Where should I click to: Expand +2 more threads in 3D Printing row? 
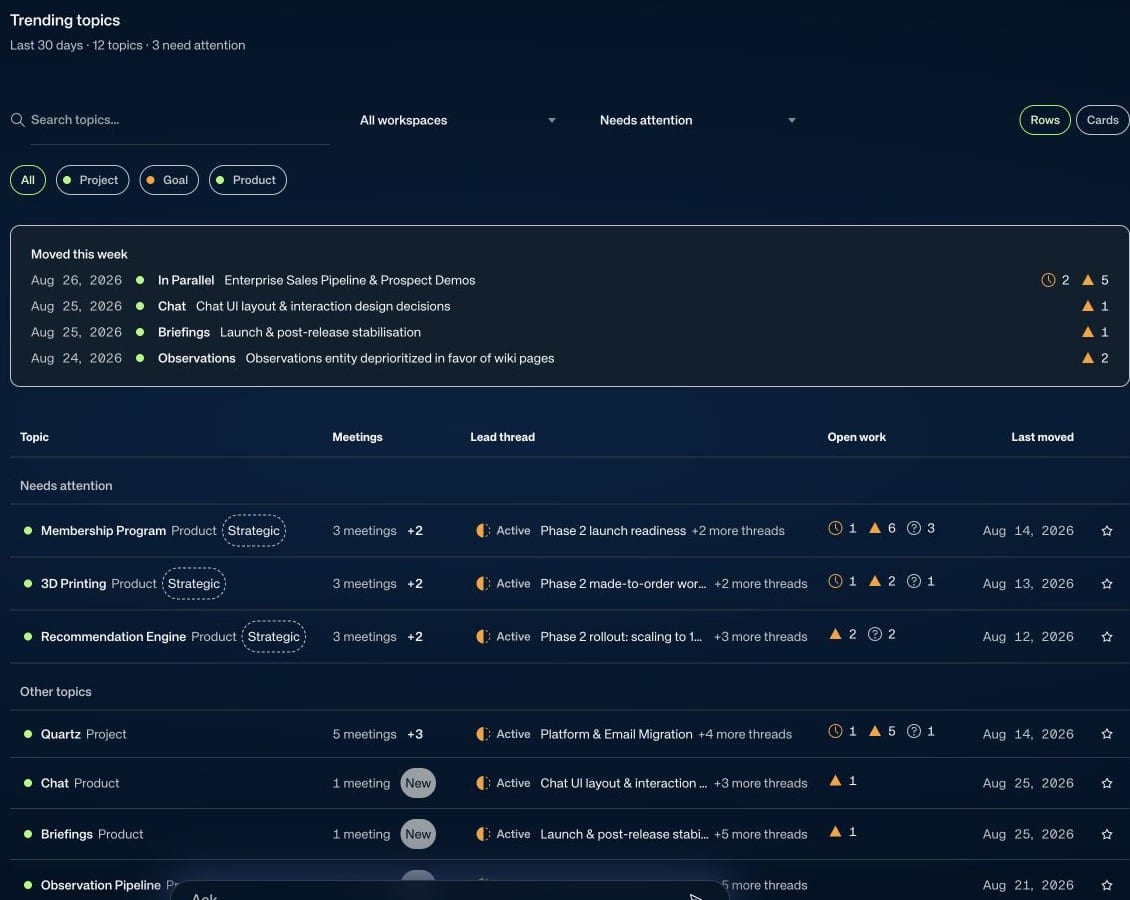(760, 584)
